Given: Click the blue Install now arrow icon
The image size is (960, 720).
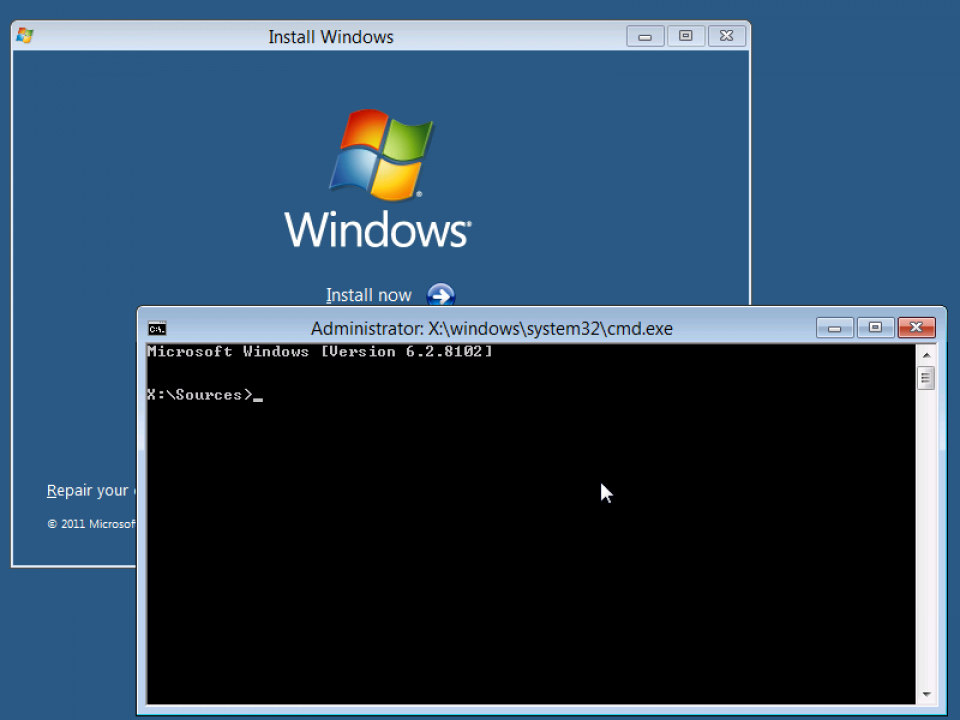Looking at the screenshot, I should (x=441, y=294).
